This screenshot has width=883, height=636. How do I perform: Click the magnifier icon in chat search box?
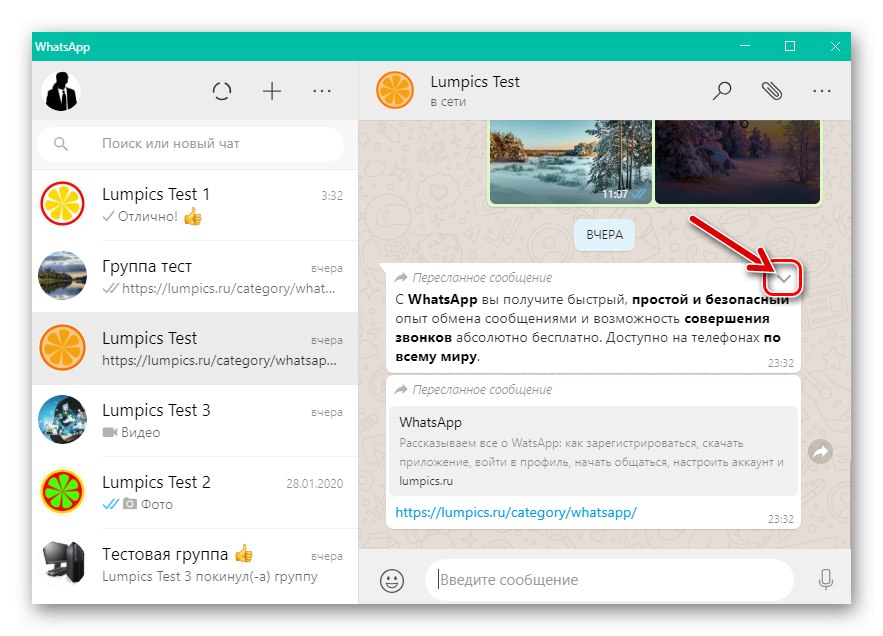[61, 144]
